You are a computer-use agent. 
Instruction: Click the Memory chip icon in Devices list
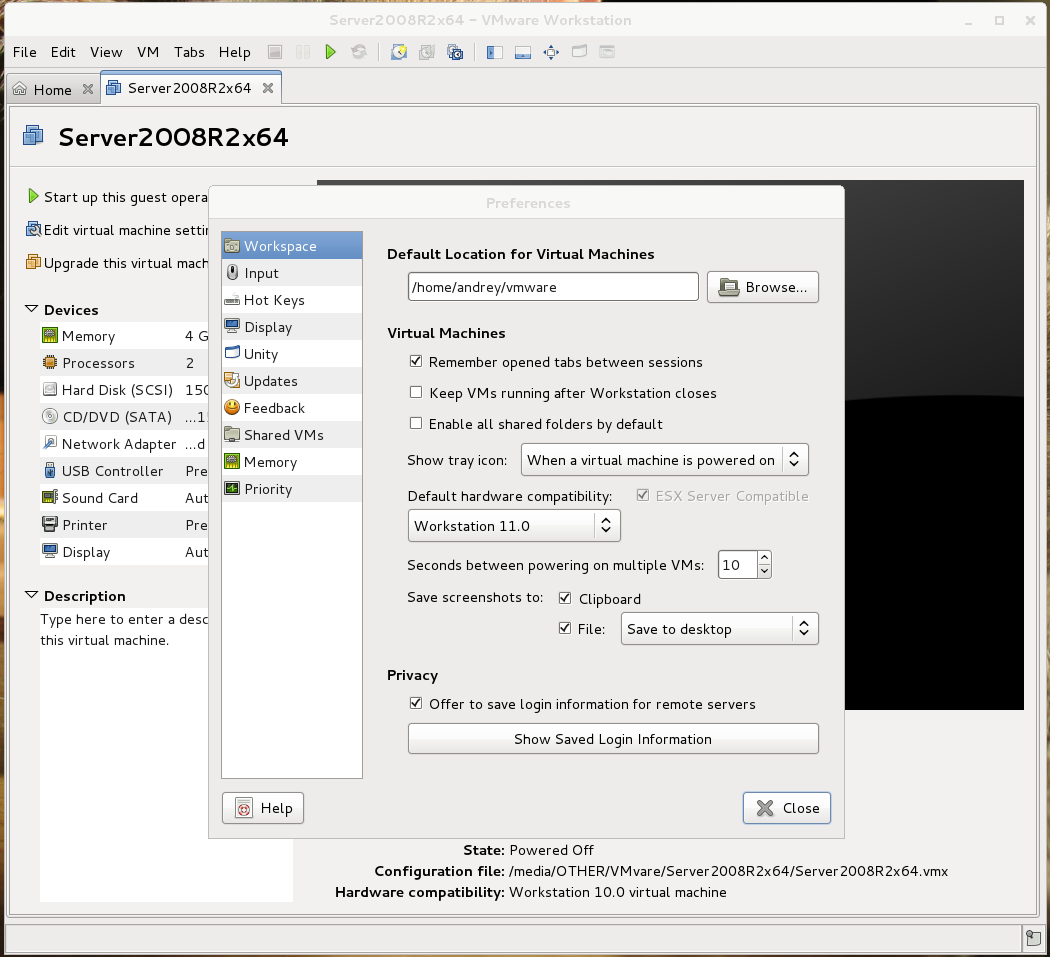click(x=50, y=336)
